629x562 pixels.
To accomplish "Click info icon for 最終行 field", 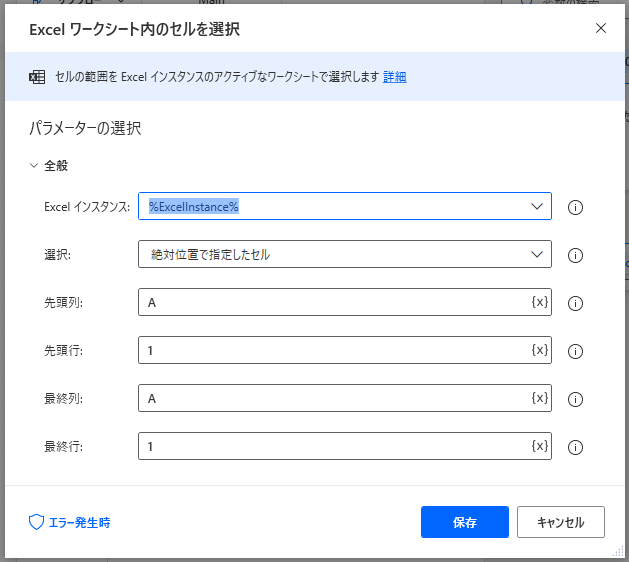I will 575,447.
